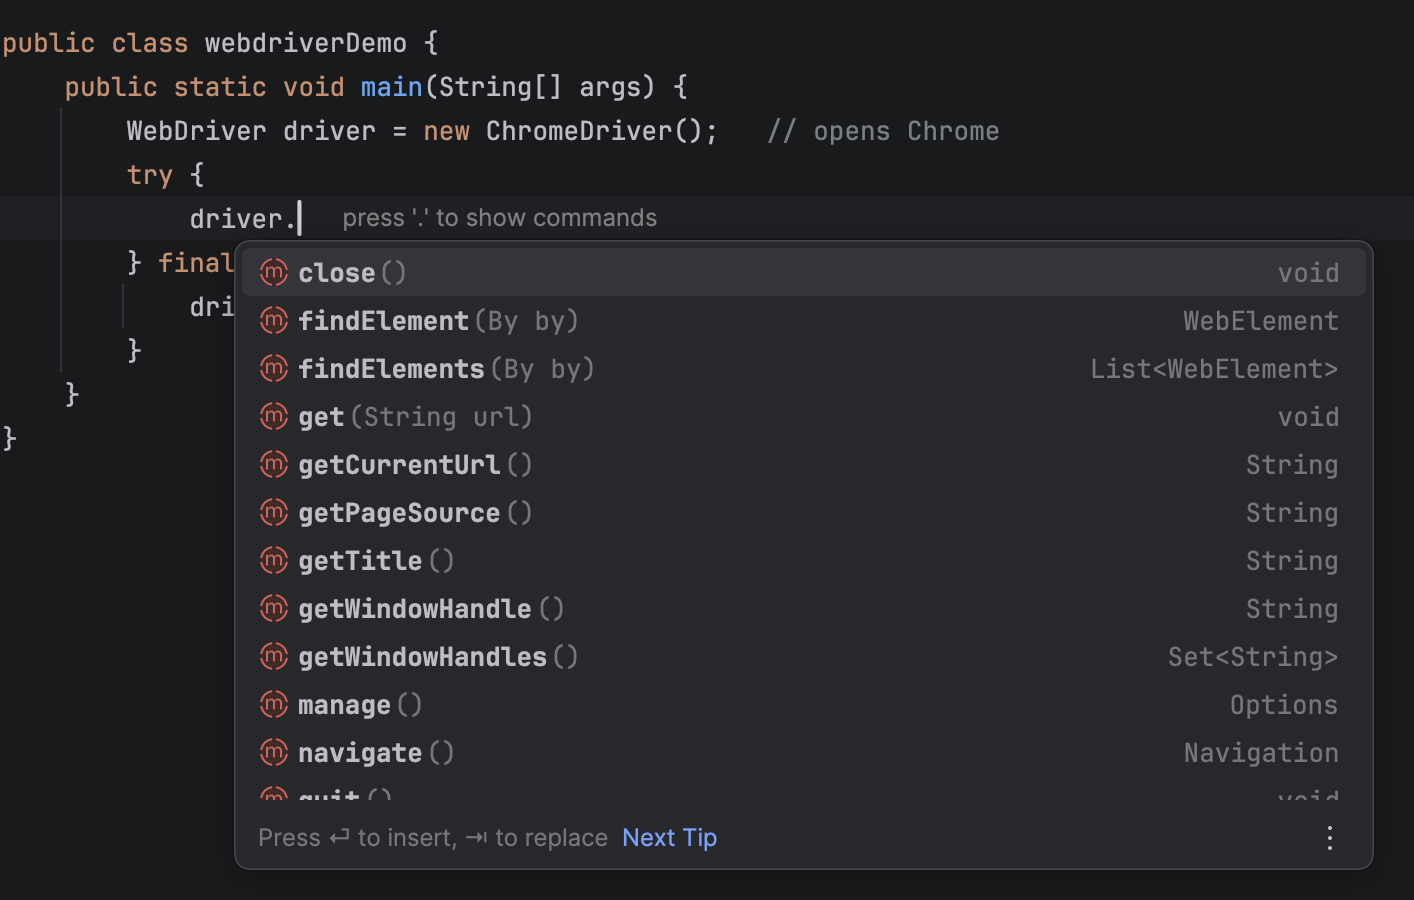Viewport: 1414px width, 900px height.
Task: Click method icon beside getCurrentUrl
Action: click(274, 464)
